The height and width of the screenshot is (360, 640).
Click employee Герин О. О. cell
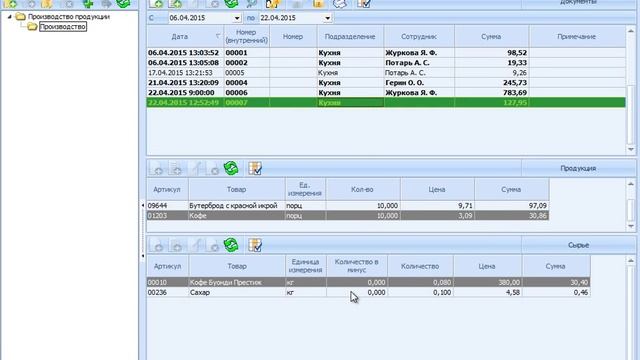click(x=419, y=82)
